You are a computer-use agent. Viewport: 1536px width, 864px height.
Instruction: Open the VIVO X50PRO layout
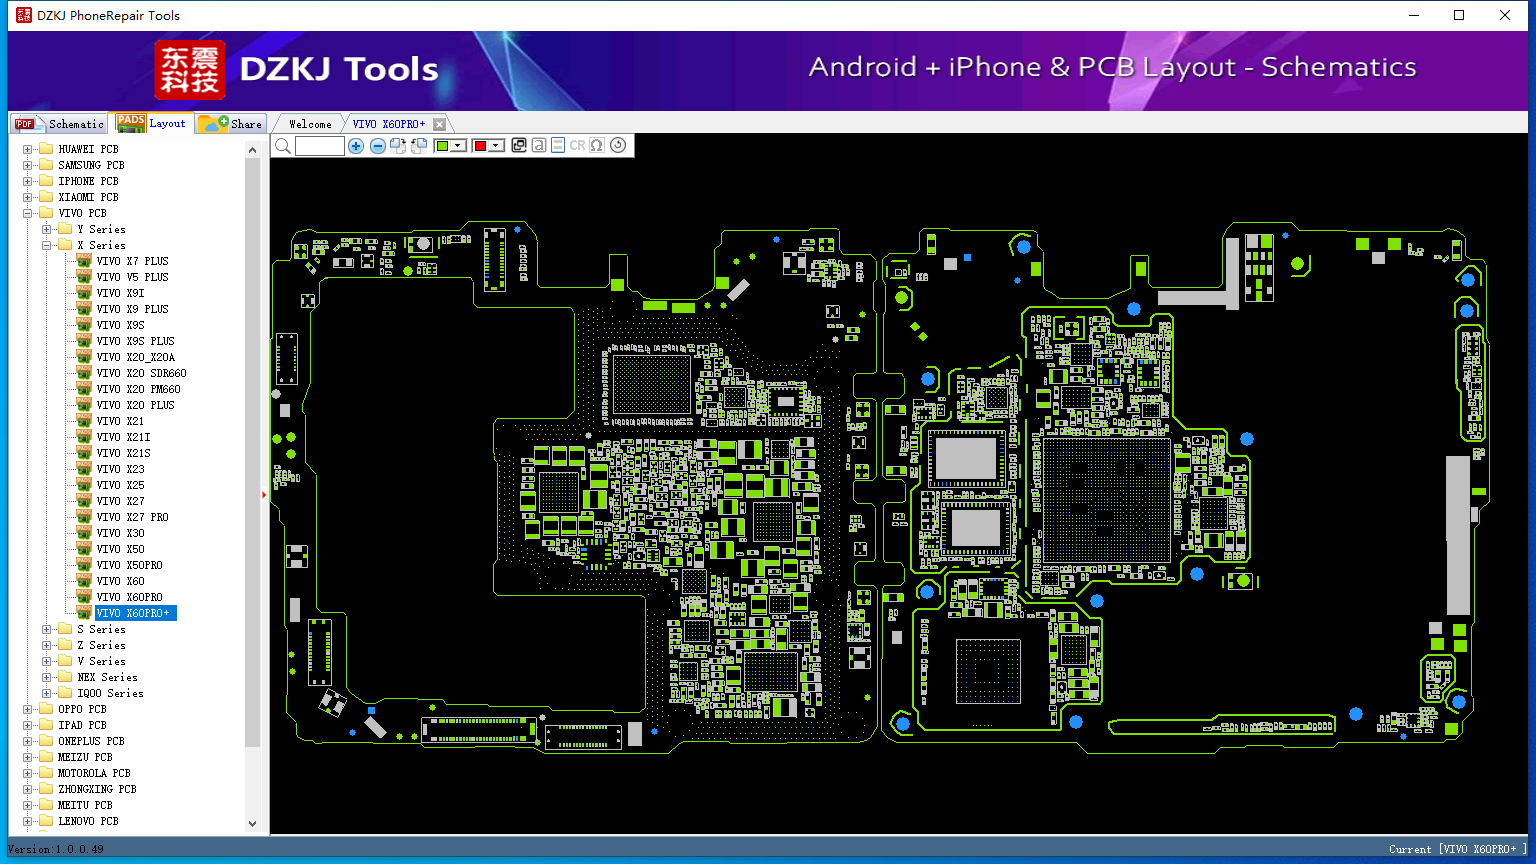tap(130, 565)
